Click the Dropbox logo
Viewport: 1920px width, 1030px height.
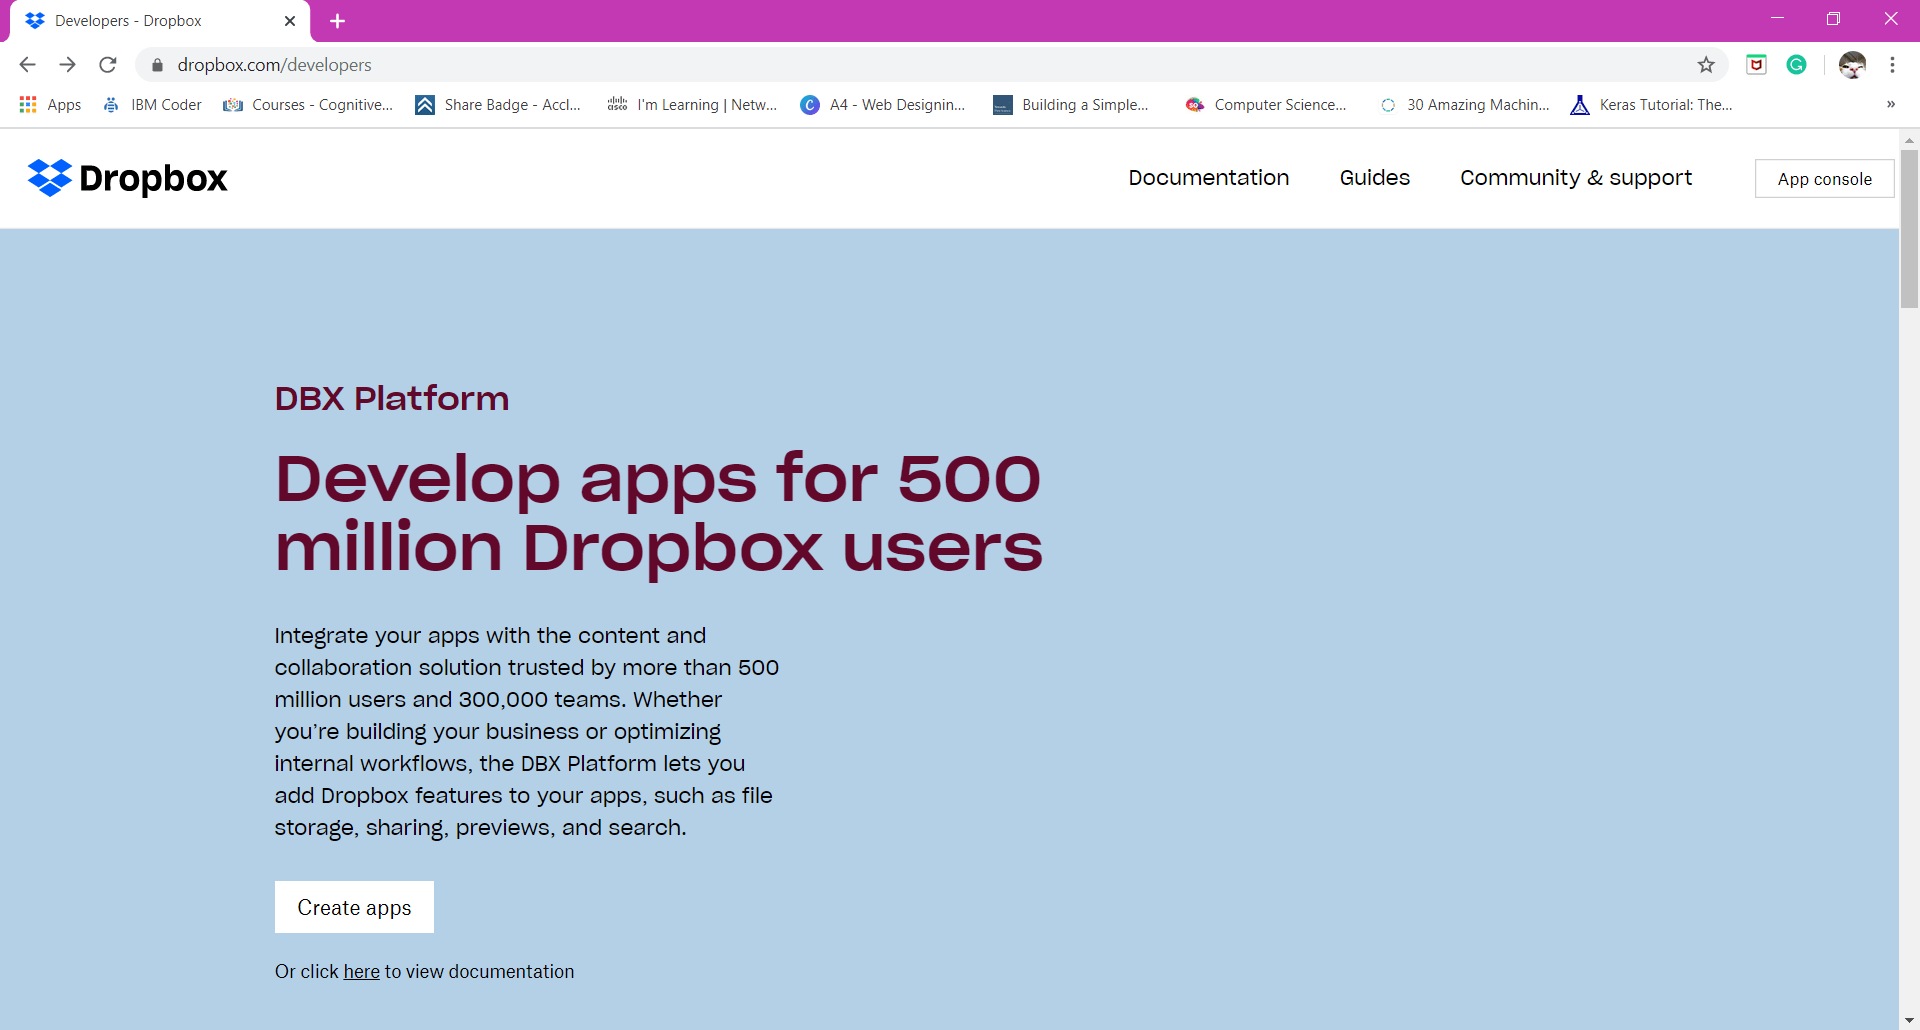(126, 178)
